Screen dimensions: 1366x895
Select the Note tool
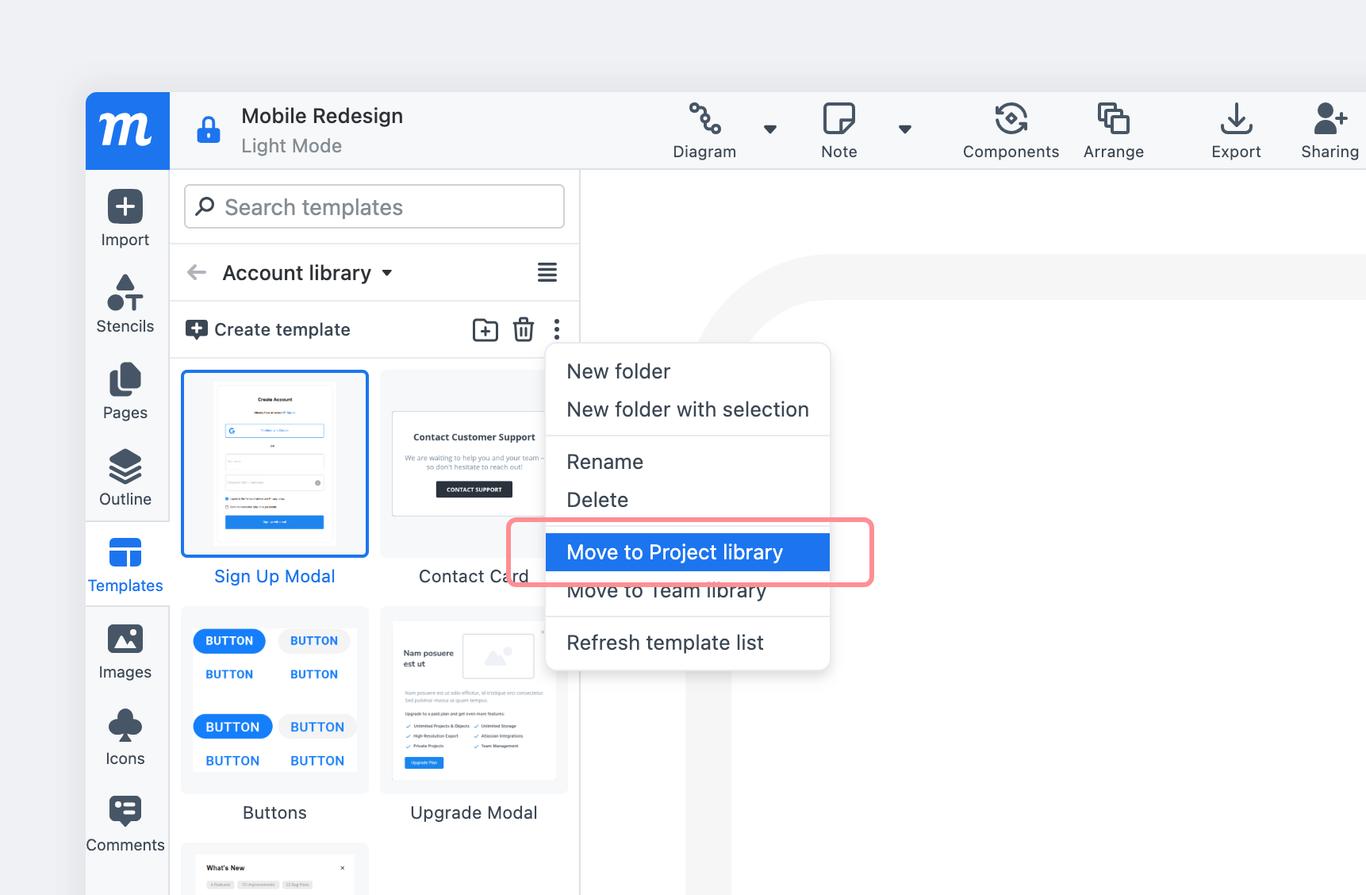(839, 131)
